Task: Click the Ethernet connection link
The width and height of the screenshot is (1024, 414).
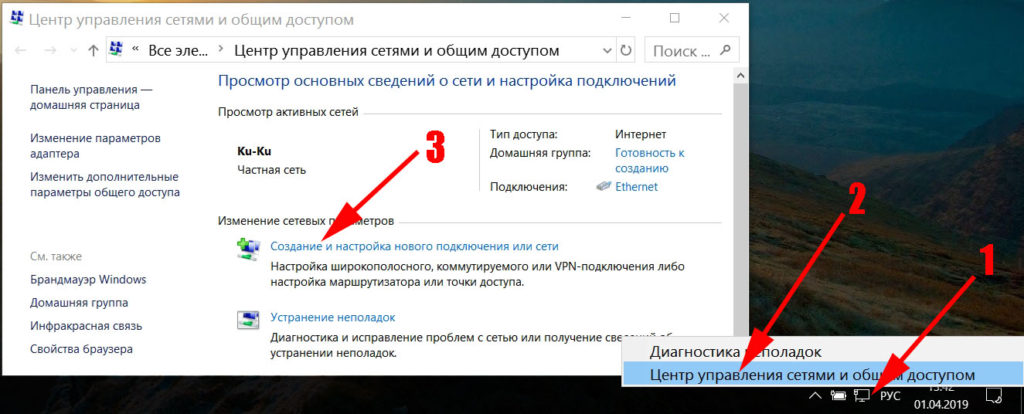Action: coord(636,186)
